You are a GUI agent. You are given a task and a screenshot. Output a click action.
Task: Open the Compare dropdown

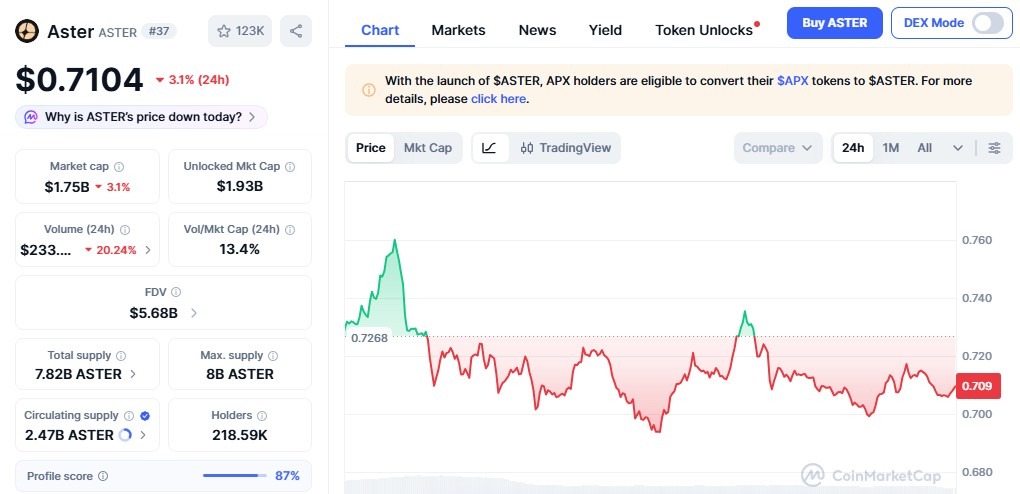pos(778,148)
